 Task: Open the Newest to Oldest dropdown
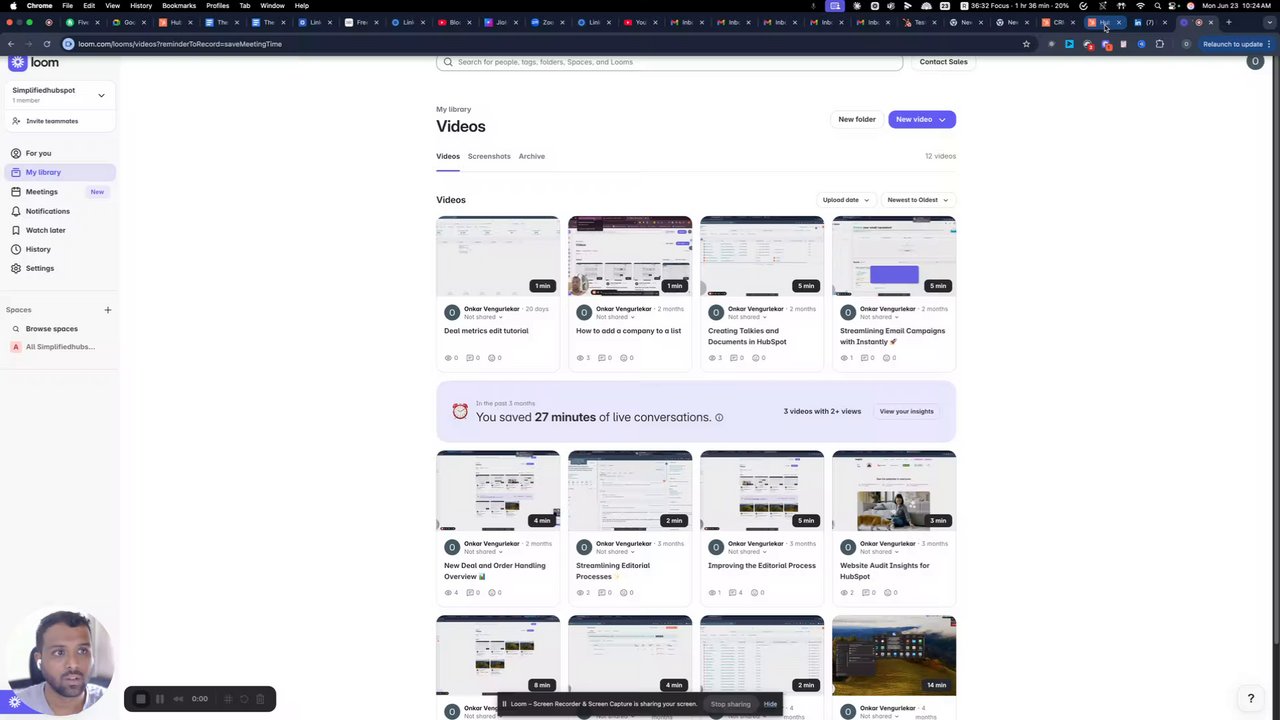917,200
